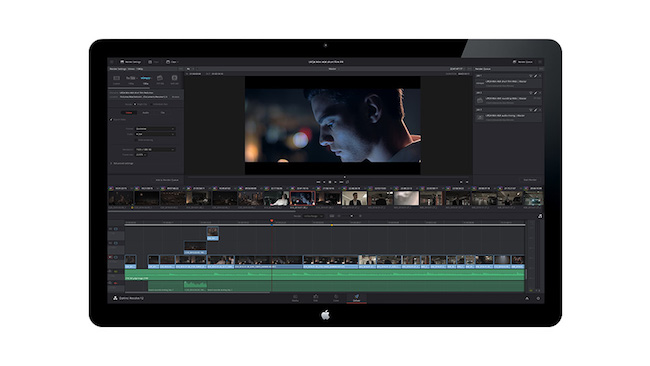
Task: Go to the Color page tab
Action: click(x=336, y=298)
